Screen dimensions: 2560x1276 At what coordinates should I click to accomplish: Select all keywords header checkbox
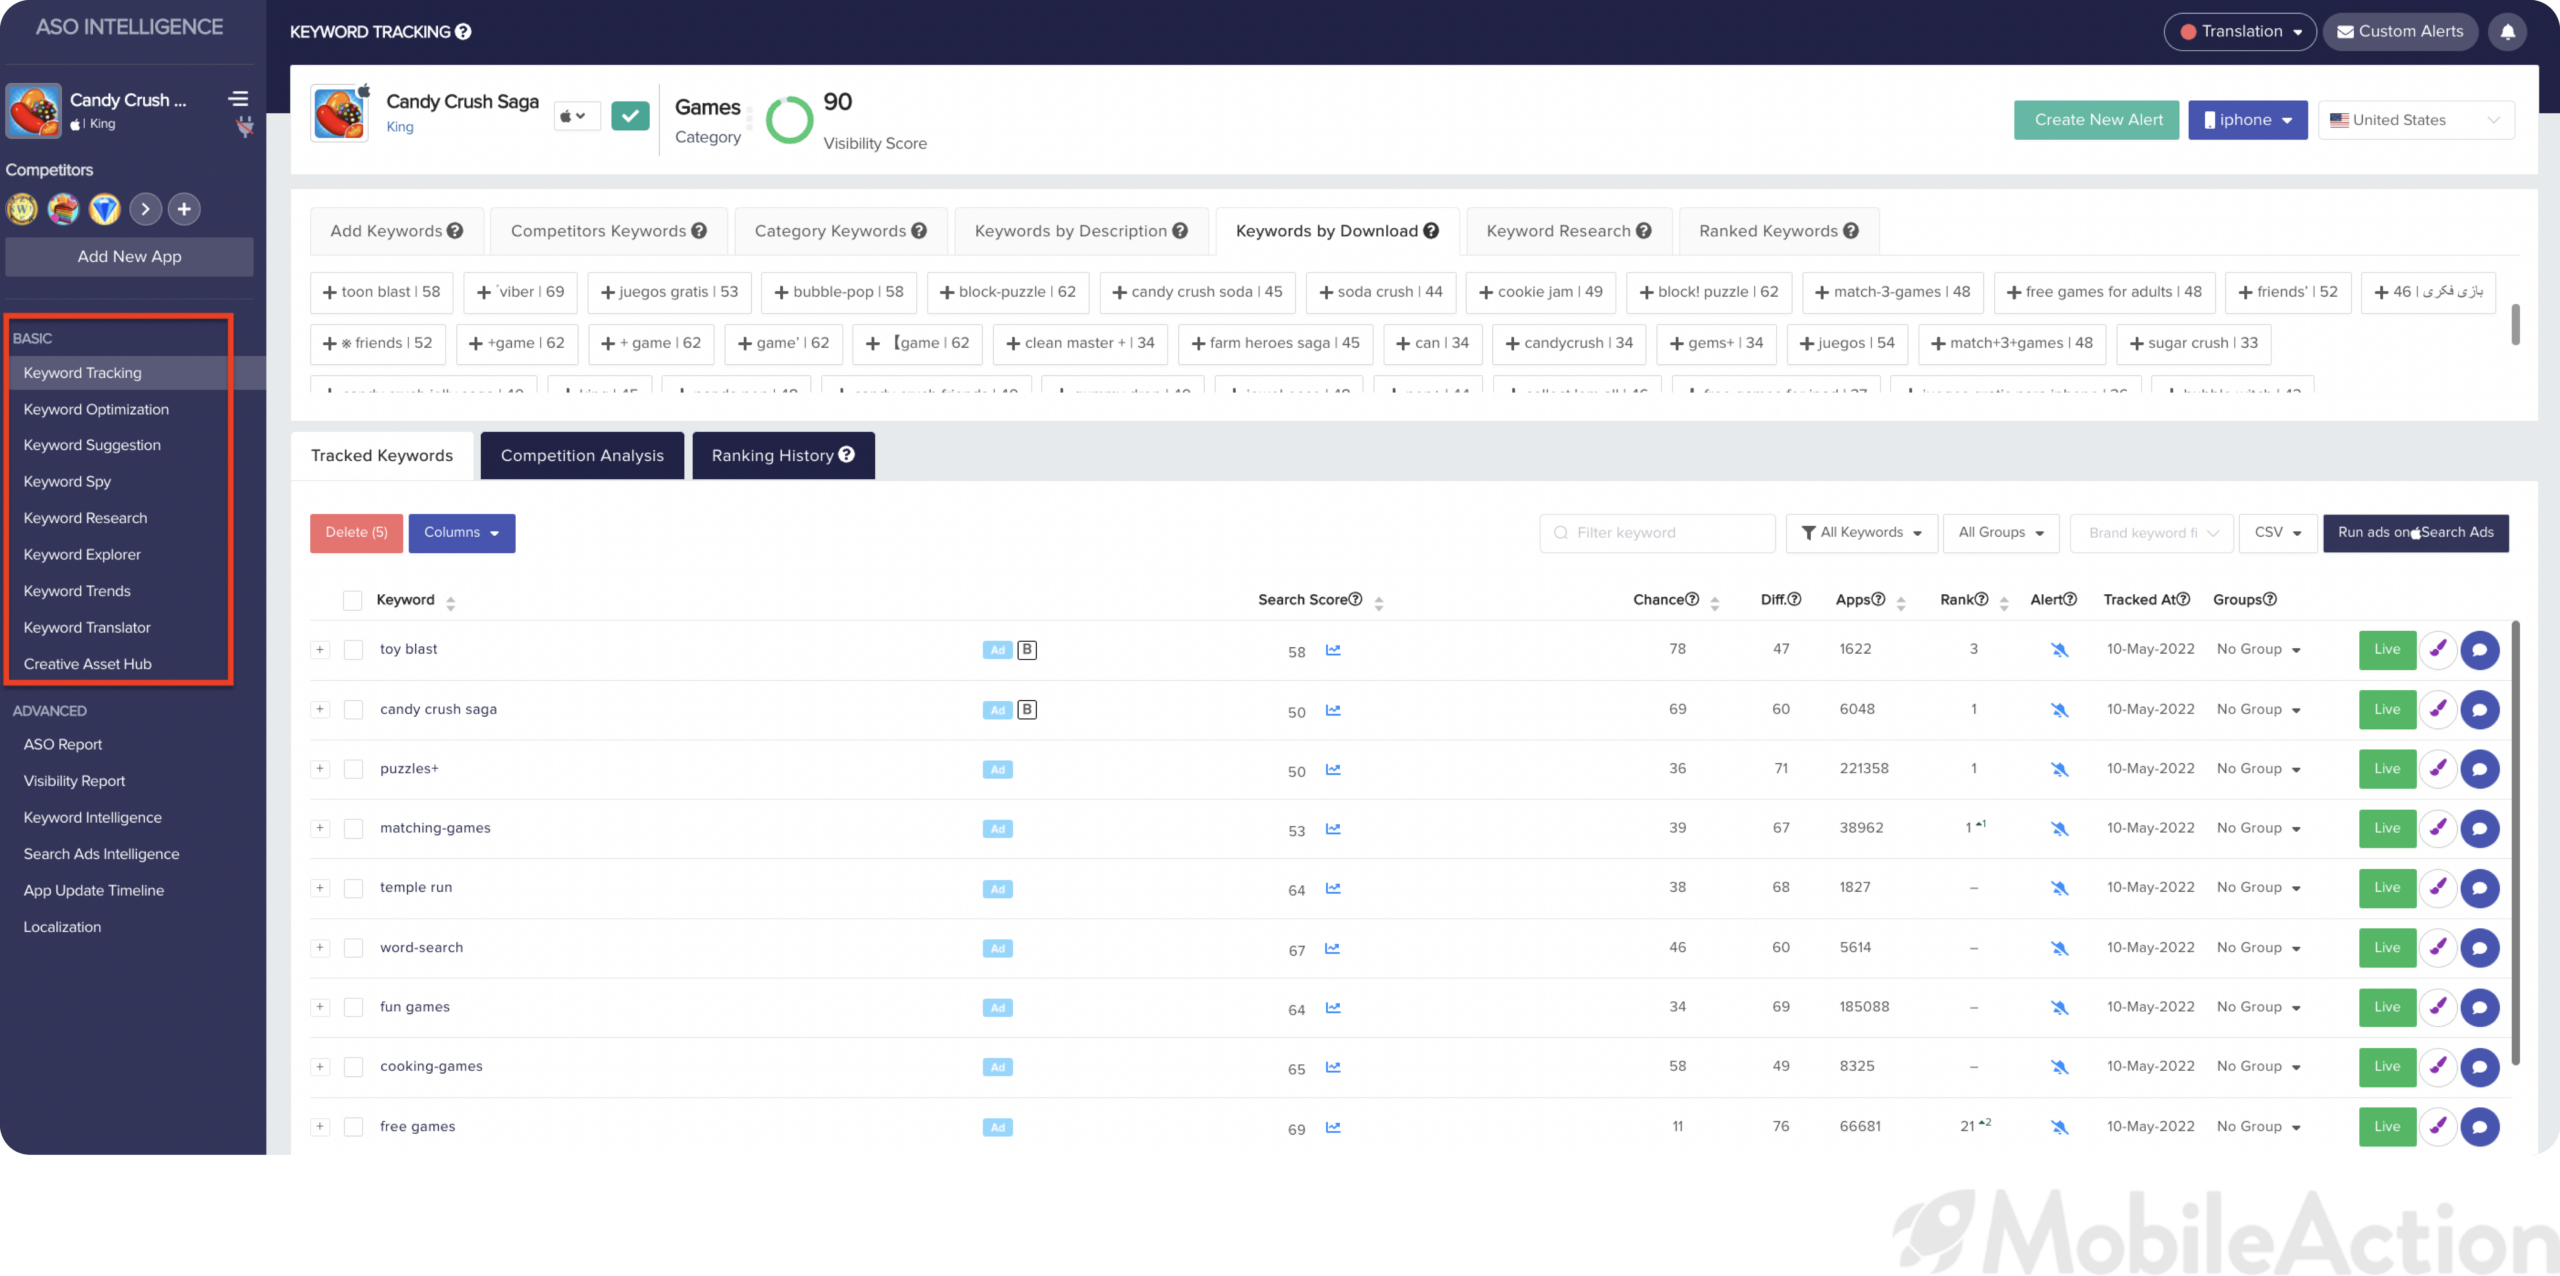coord(352,600)
